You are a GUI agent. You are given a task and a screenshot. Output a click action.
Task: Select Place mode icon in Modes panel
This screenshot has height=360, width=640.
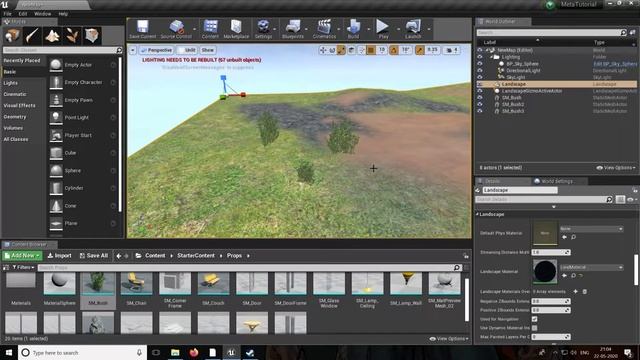12,36
